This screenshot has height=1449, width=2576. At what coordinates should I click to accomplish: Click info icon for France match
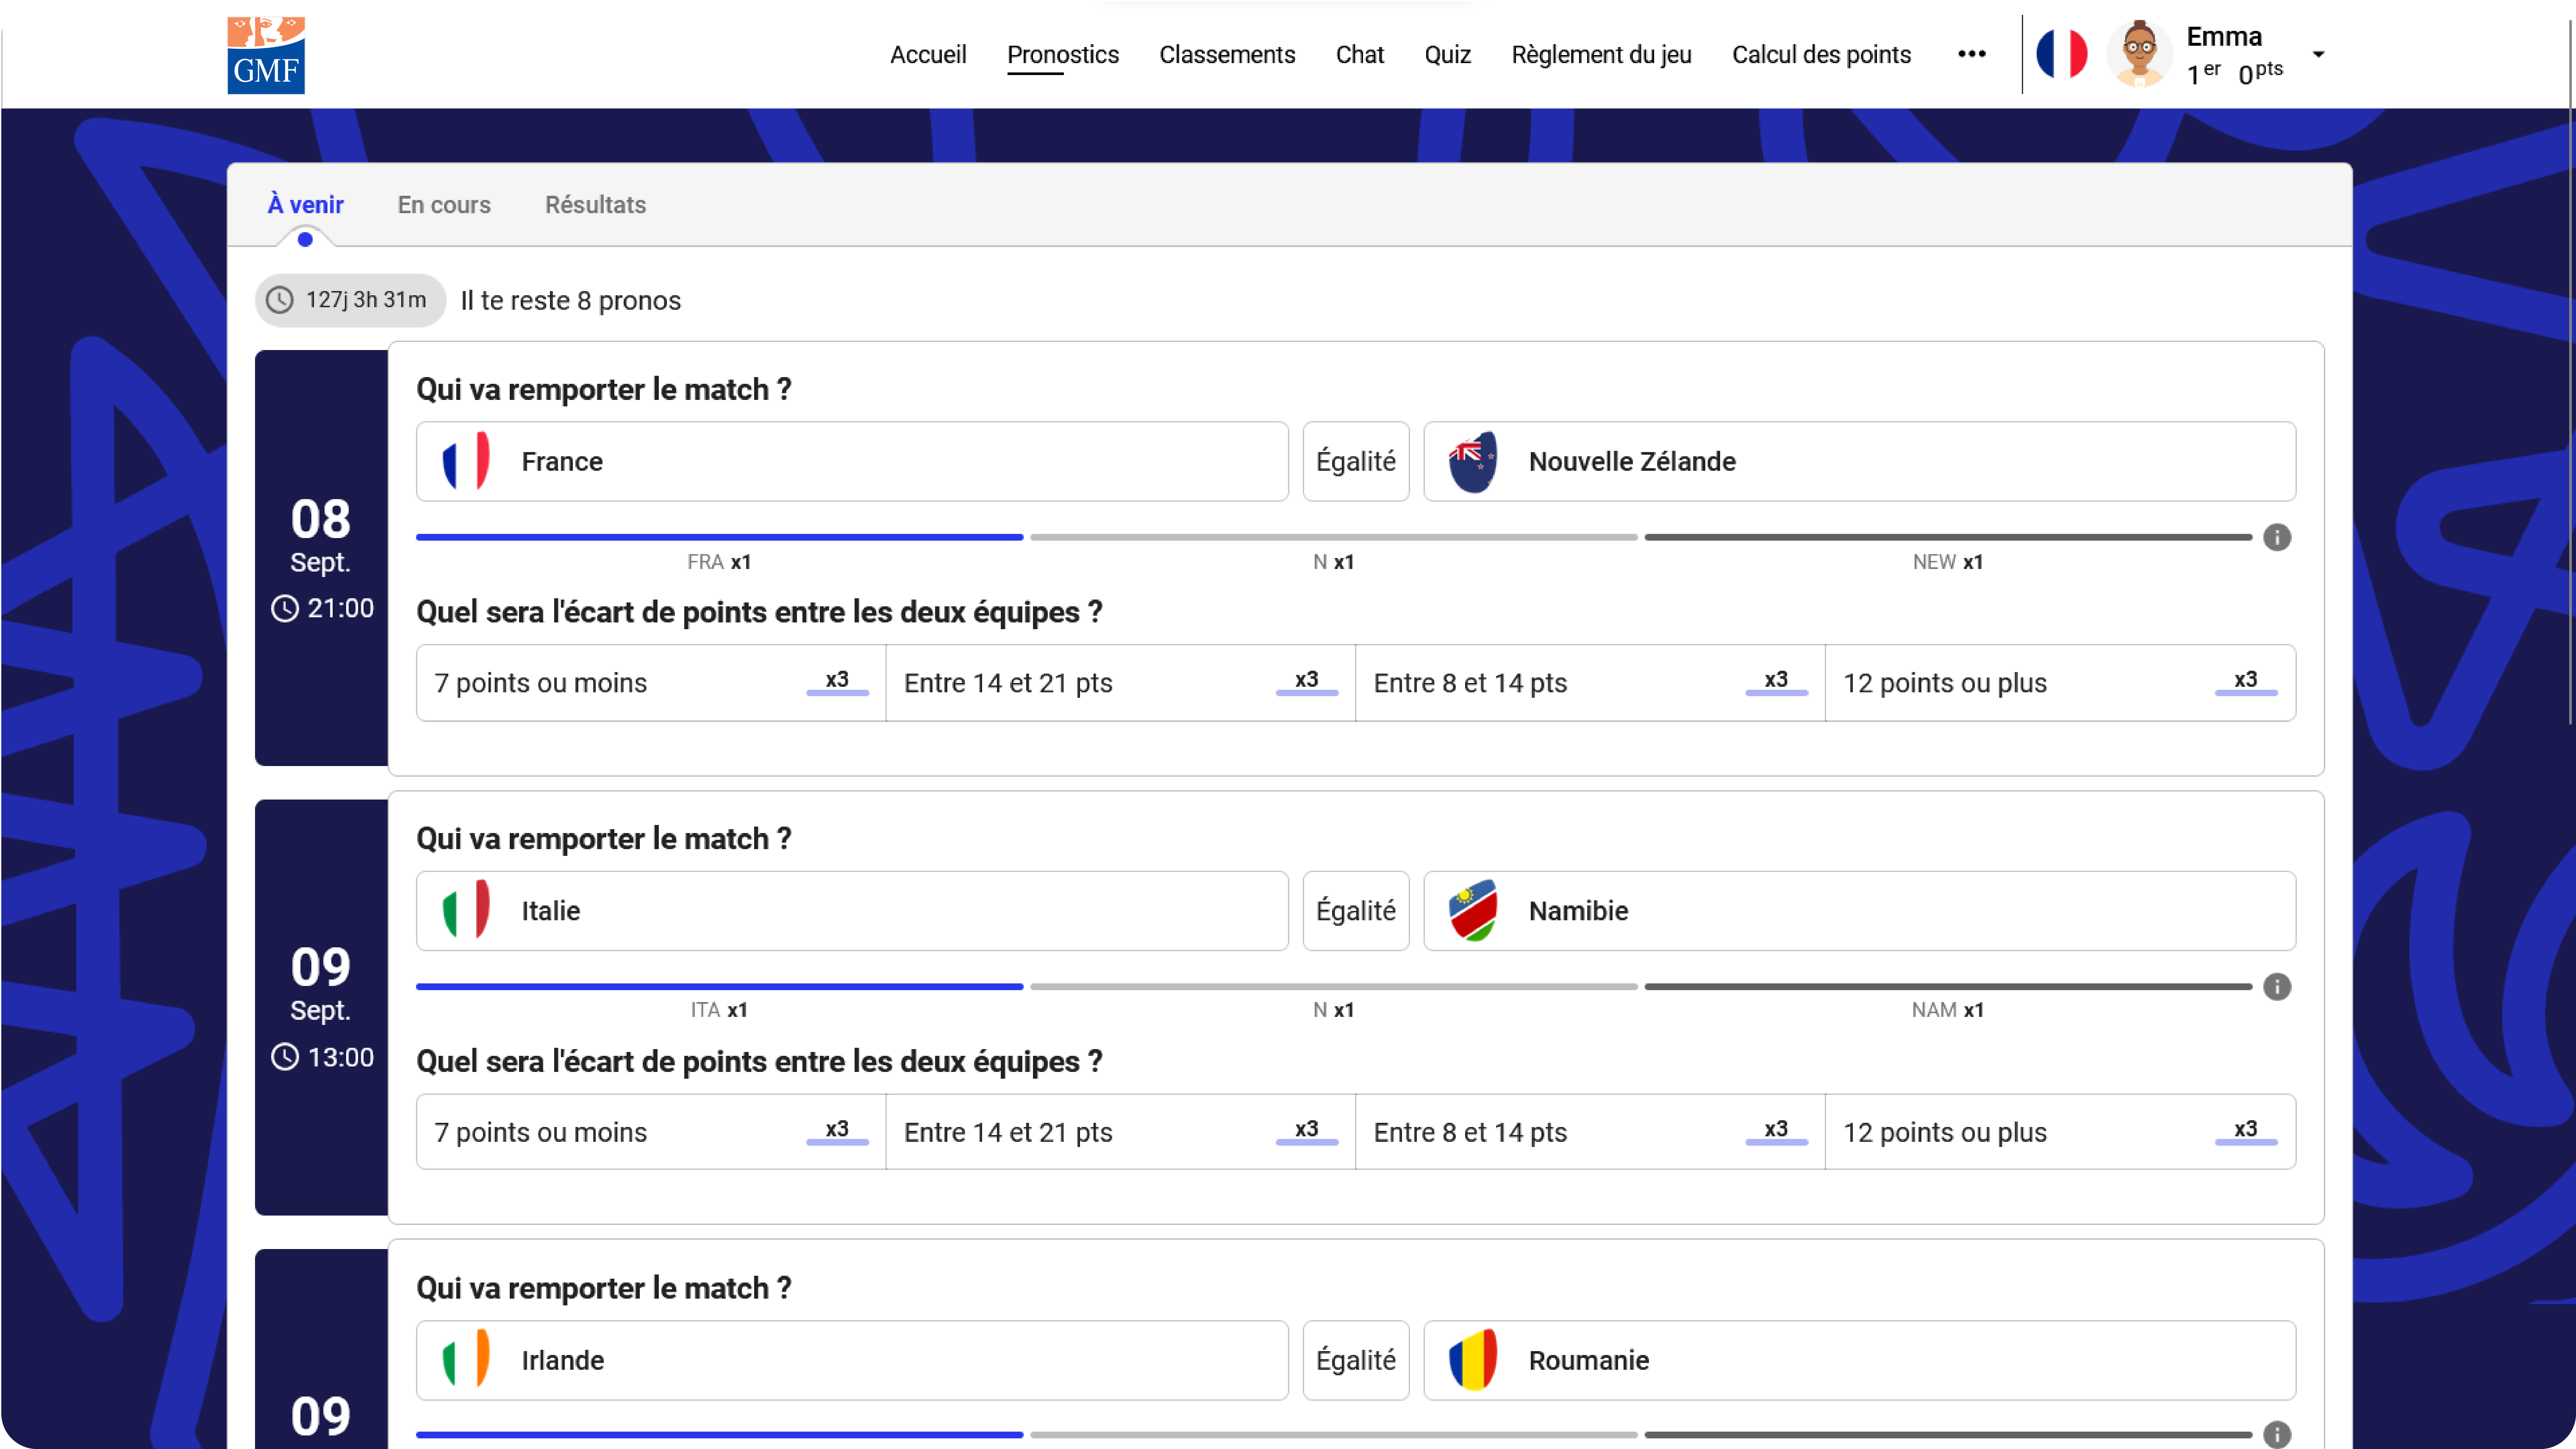(x=2277, y=538)
